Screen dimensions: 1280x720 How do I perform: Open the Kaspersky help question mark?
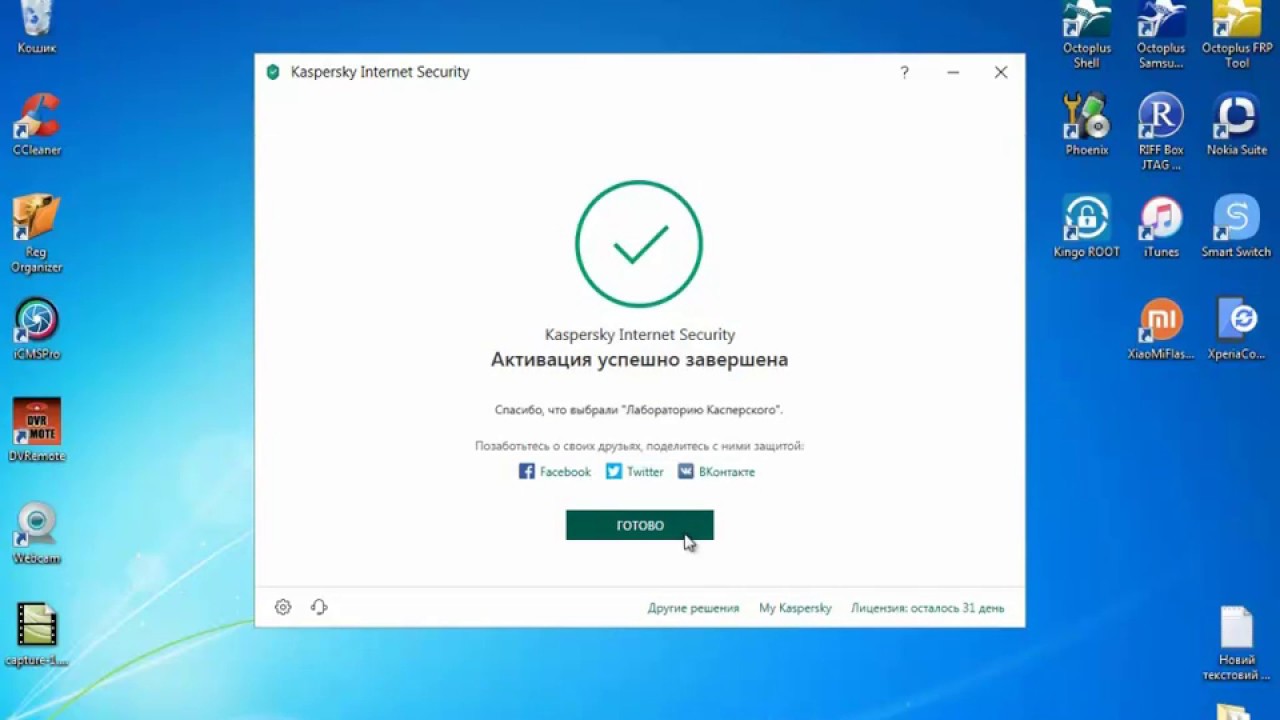[904, 72]
